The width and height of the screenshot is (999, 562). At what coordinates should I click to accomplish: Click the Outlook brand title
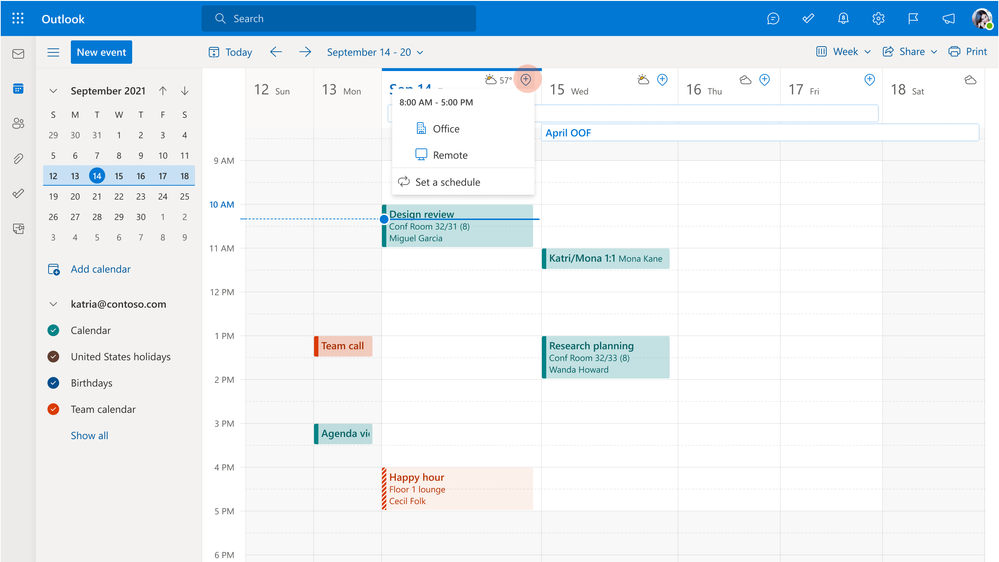point(63,19)
